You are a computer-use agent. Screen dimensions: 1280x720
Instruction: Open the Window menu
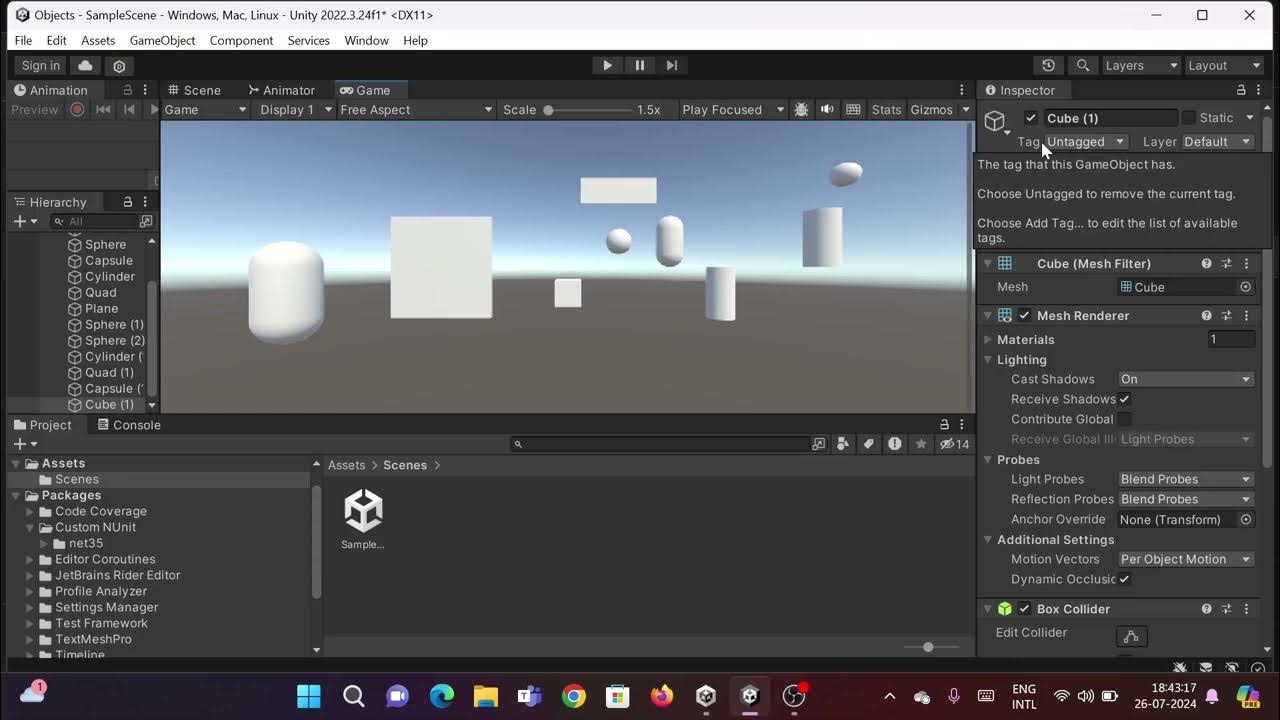(x=366, y=40)
